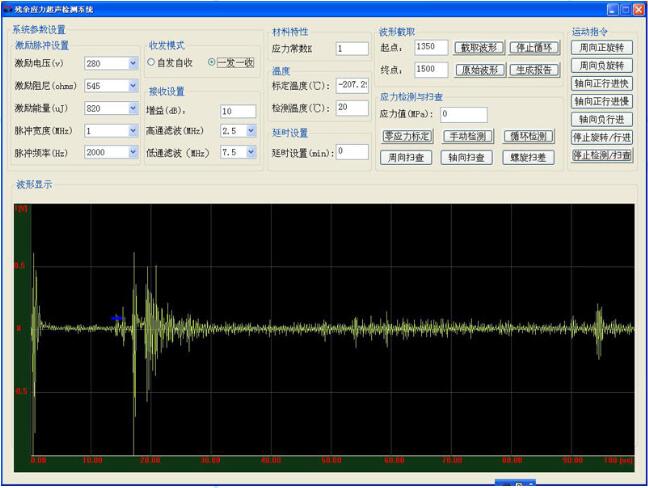
Task: Open the 激励能量(uJ) dropdown list
Action: (x=133, y=108)
